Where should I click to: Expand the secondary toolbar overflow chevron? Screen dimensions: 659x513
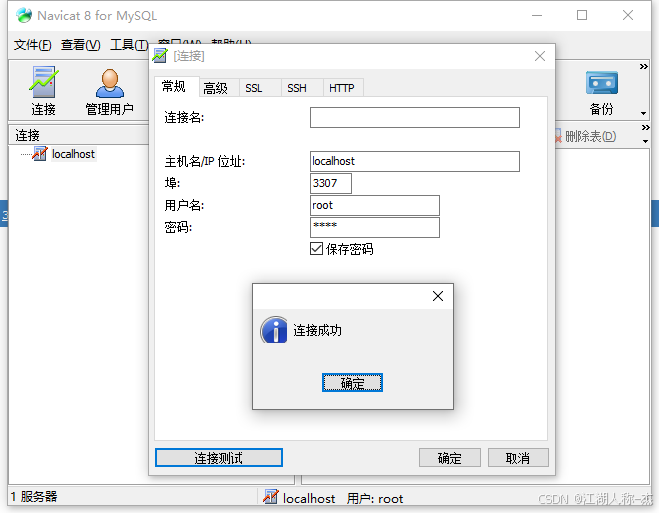pos(645,127)
